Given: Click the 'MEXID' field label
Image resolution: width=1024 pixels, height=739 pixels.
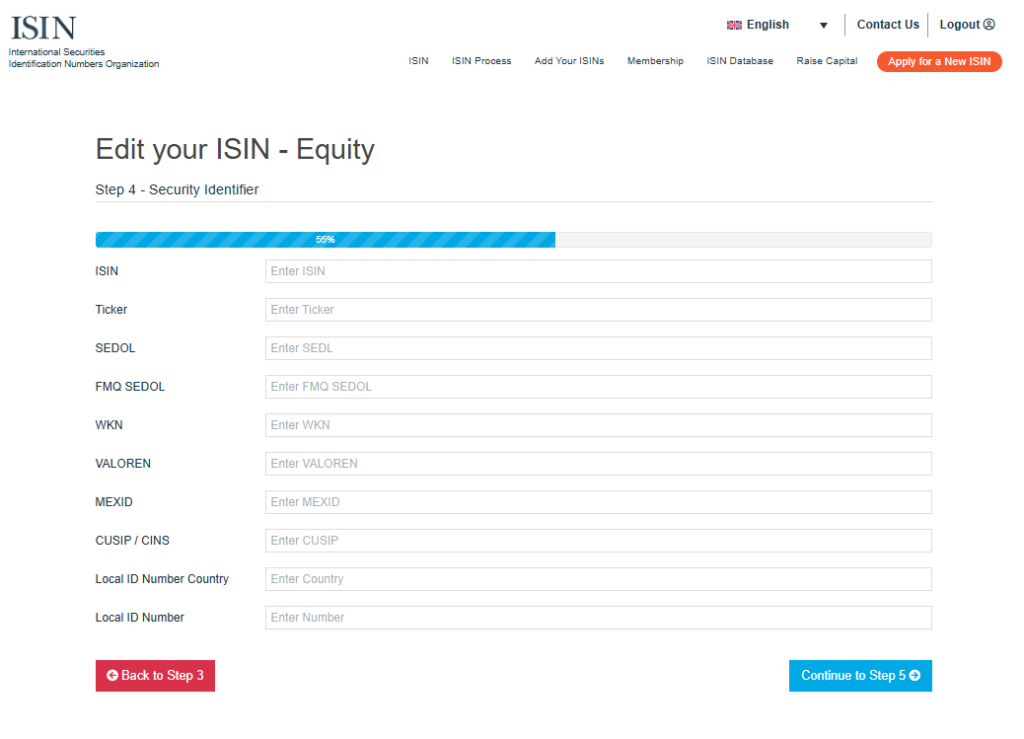Looking at the screenshot, I should tap(114, 502).
